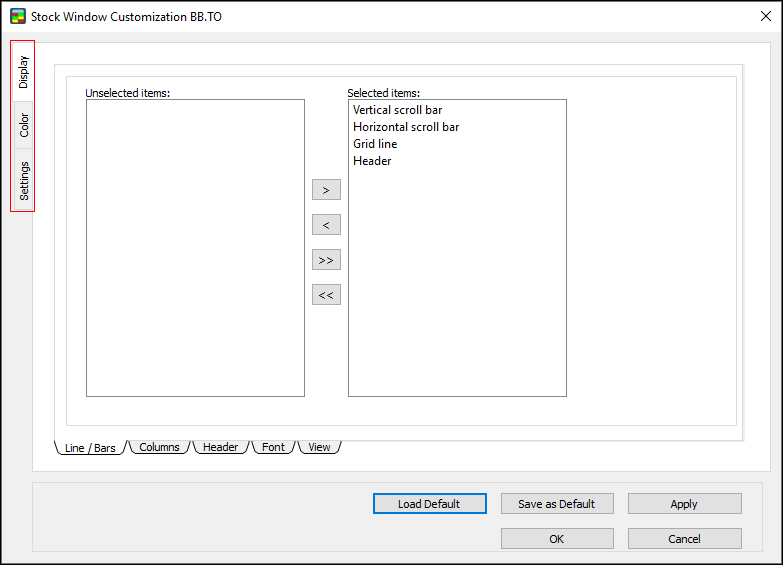Click the Save as Default button
783x565 pixels.
click(556, 504)
